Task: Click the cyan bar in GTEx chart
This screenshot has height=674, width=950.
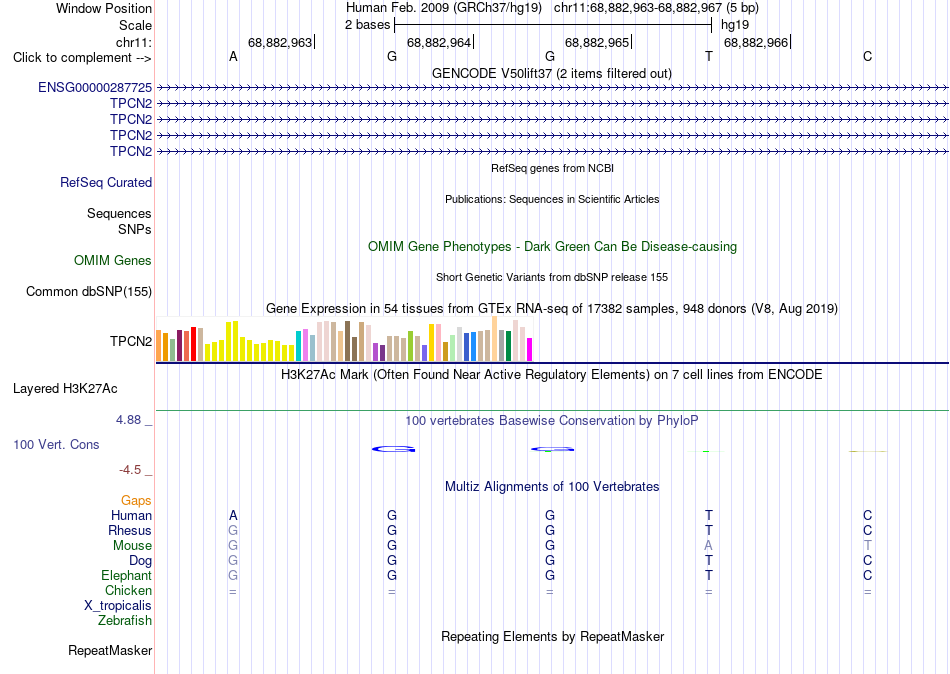Action: (298, 346)
